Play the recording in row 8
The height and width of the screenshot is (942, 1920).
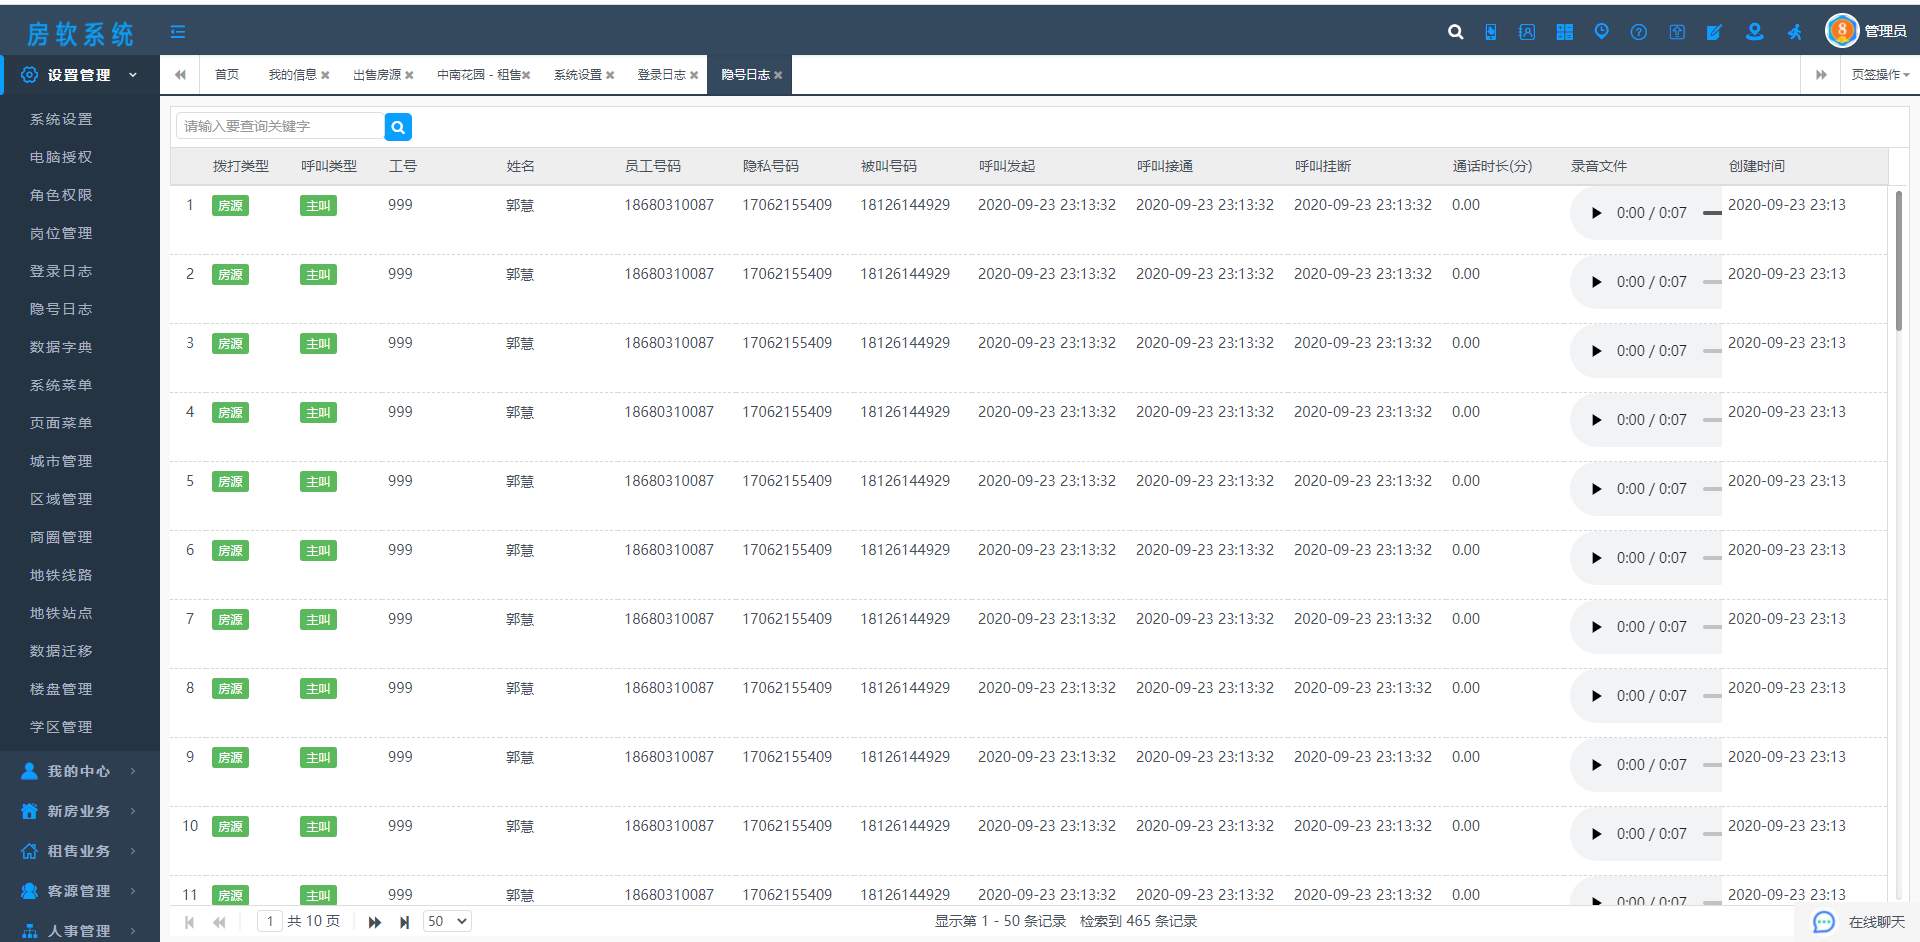(1596, 696)
